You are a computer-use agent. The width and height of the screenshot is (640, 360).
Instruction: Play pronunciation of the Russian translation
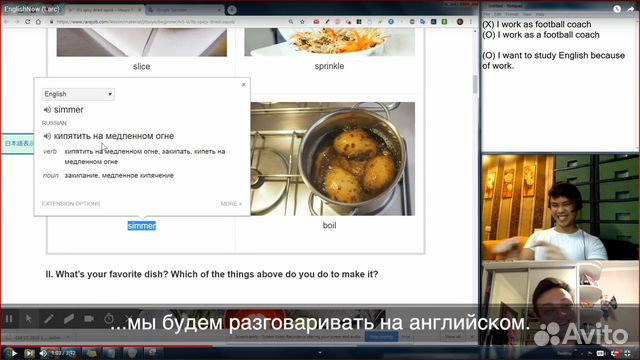click(47, 136)
